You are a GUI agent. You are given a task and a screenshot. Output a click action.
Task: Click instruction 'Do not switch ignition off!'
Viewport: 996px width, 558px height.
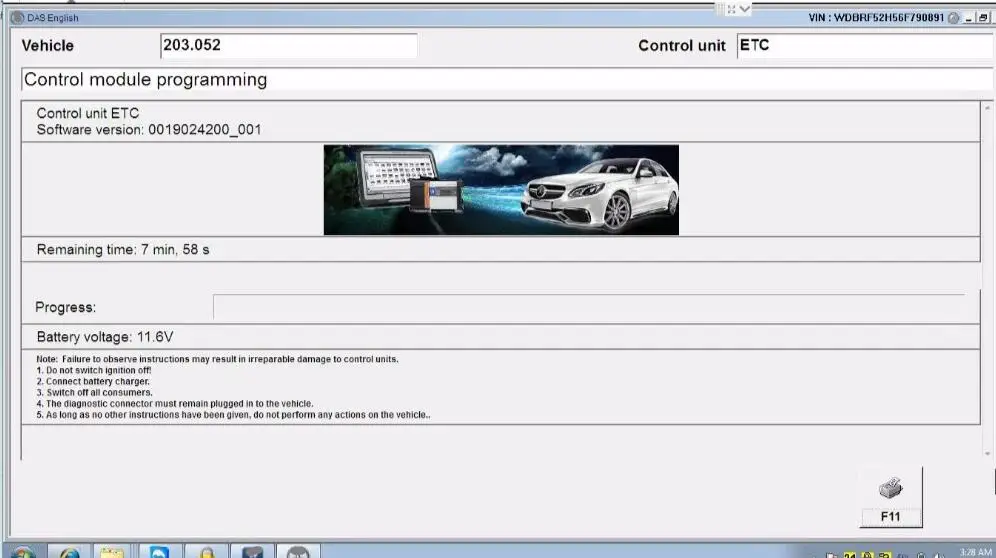click(94, 370)
